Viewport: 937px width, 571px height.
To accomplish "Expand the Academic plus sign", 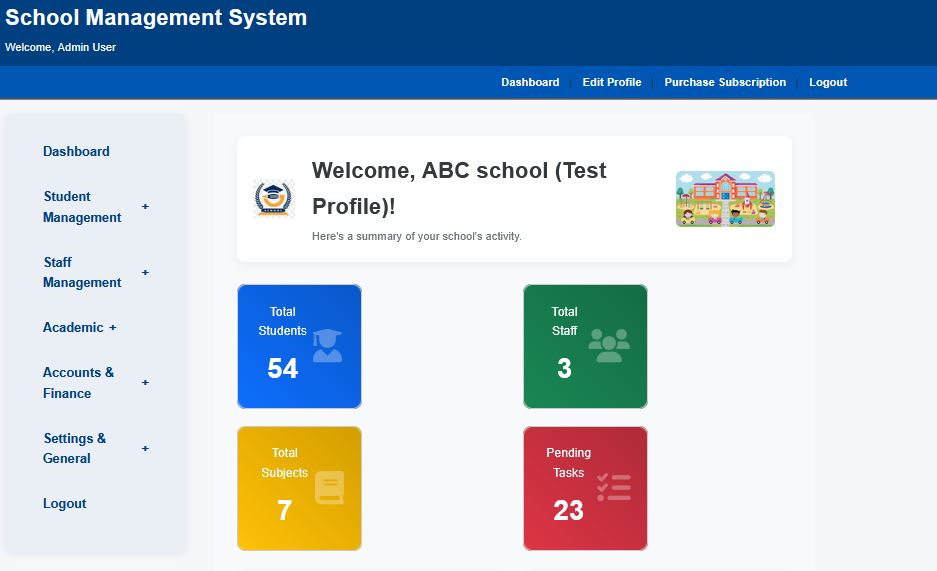I will [x=113, y=328].
